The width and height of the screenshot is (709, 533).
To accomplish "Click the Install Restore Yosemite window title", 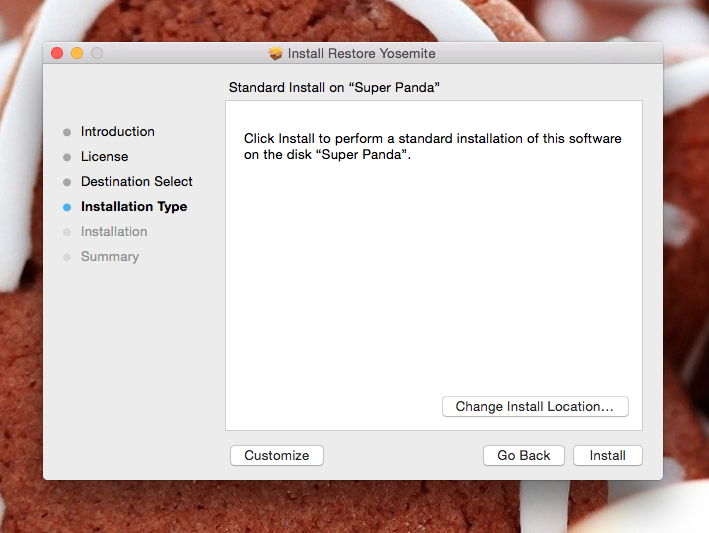I will tap(361, 53).
